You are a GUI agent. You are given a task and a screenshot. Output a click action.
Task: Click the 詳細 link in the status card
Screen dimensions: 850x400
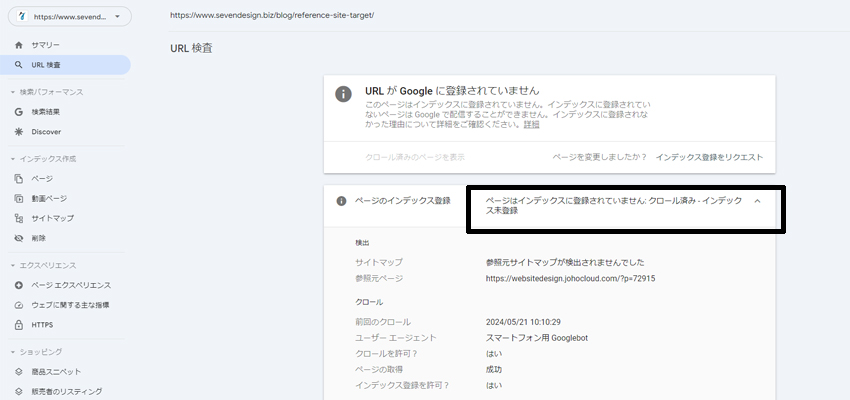point(531,125)
